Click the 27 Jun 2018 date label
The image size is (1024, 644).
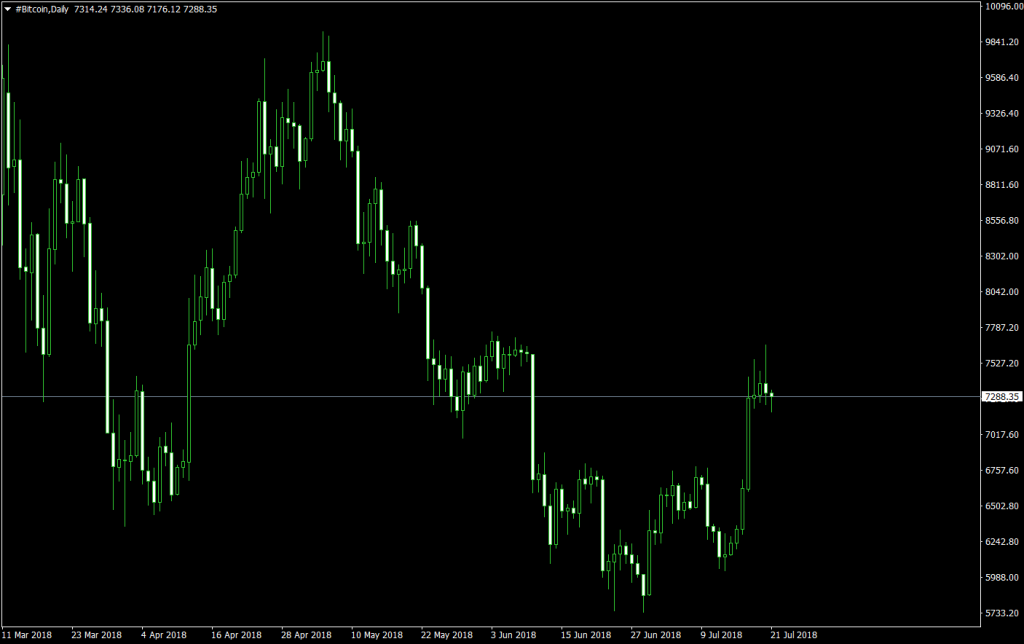[x=656, y=635]
